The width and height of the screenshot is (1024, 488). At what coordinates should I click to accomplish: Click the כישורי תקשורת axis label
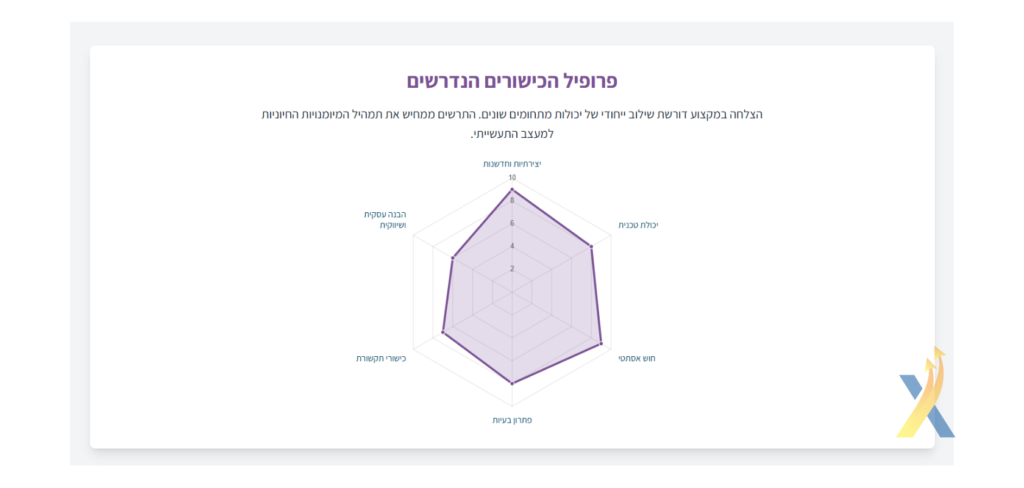pos(381,358)
